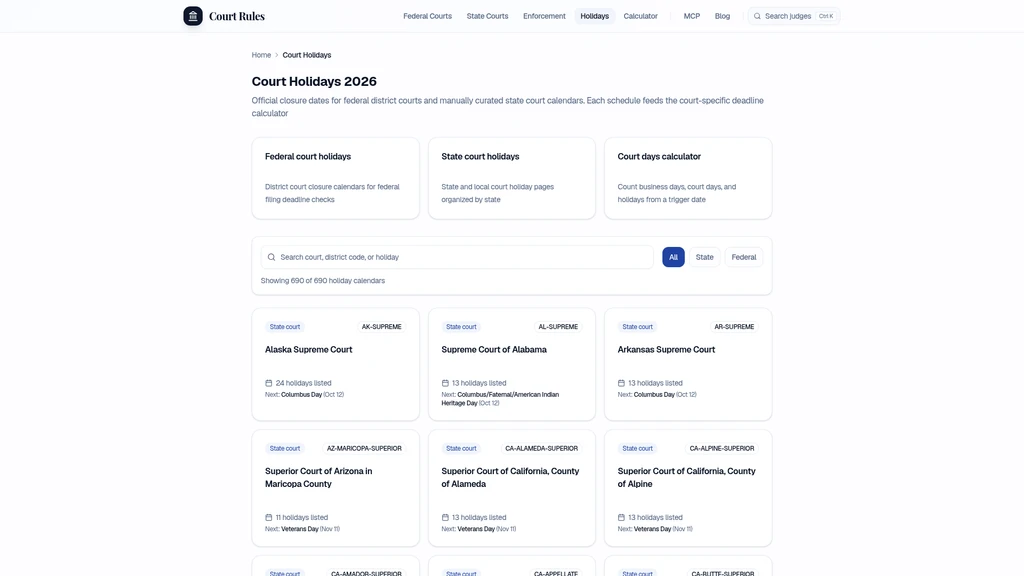The image size is (1024, 576).
Task: Click the AR-SUPREME code badge
Action: tap(734, 327)
